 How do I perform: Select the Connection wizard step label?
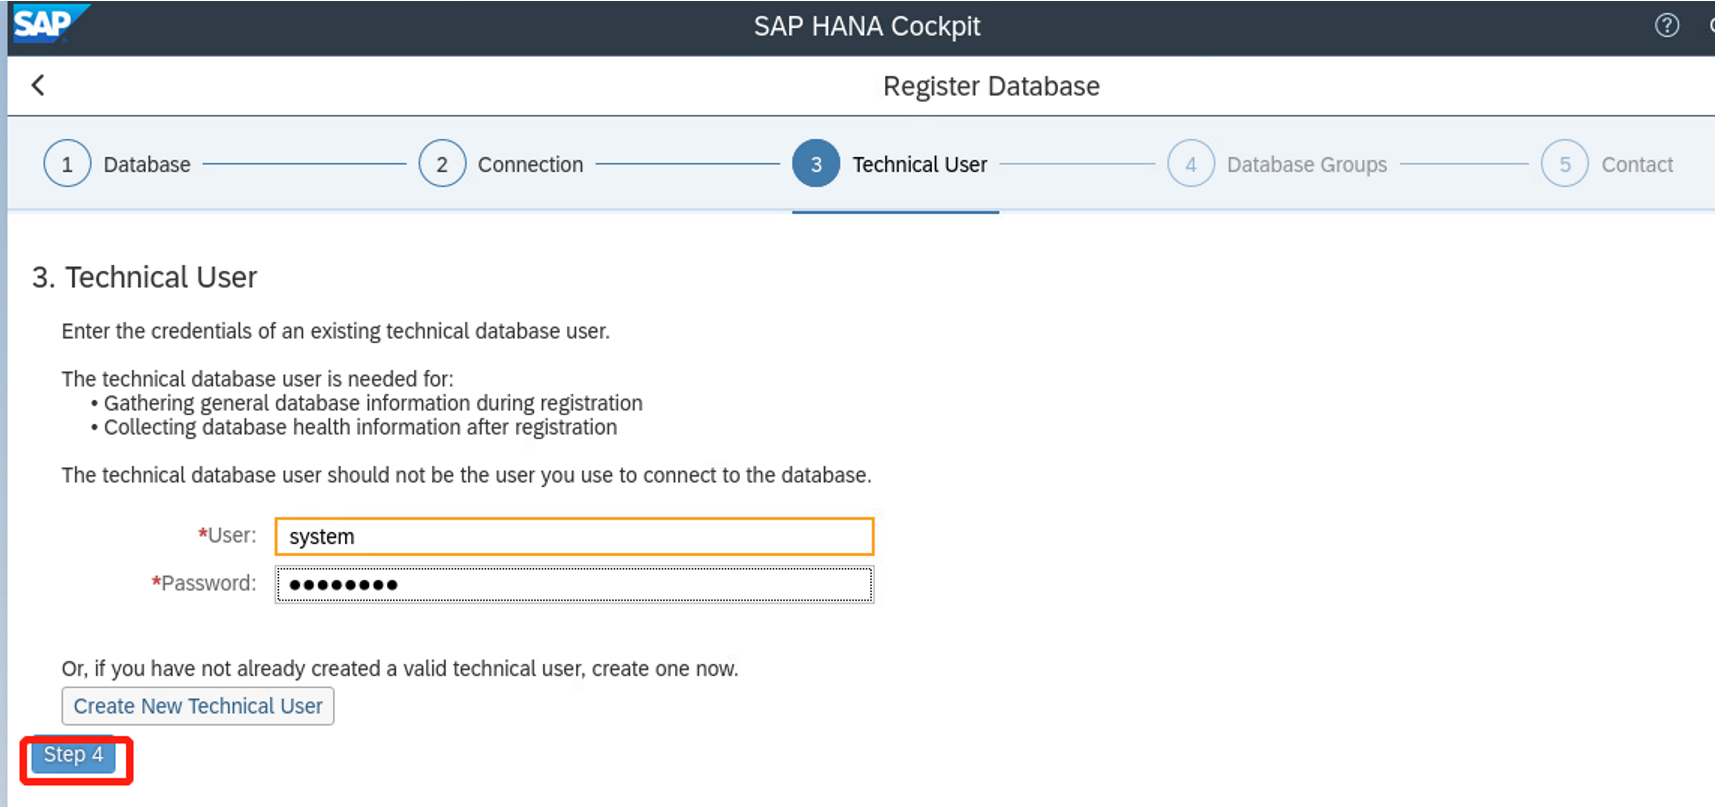[530, 165]
